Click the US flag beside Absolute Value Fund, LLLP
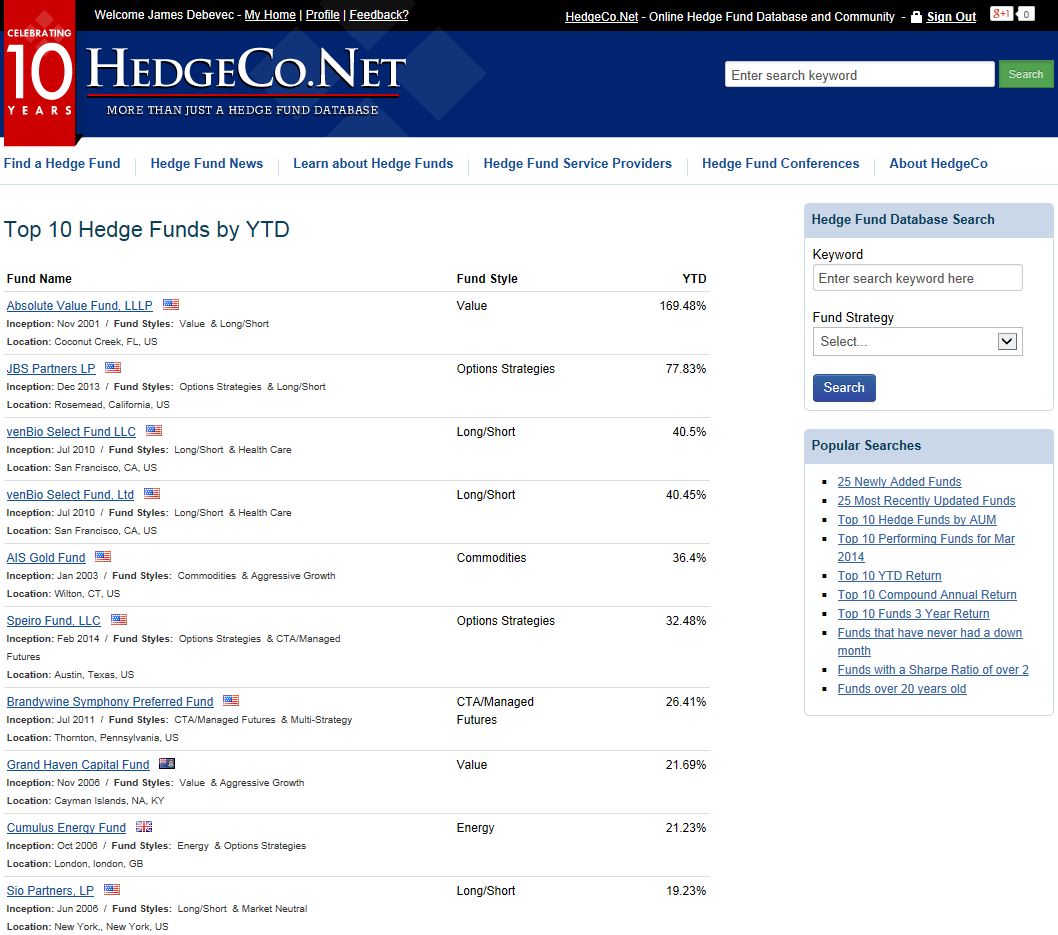This screenshot has width=1058, height=935. point(171,304)
